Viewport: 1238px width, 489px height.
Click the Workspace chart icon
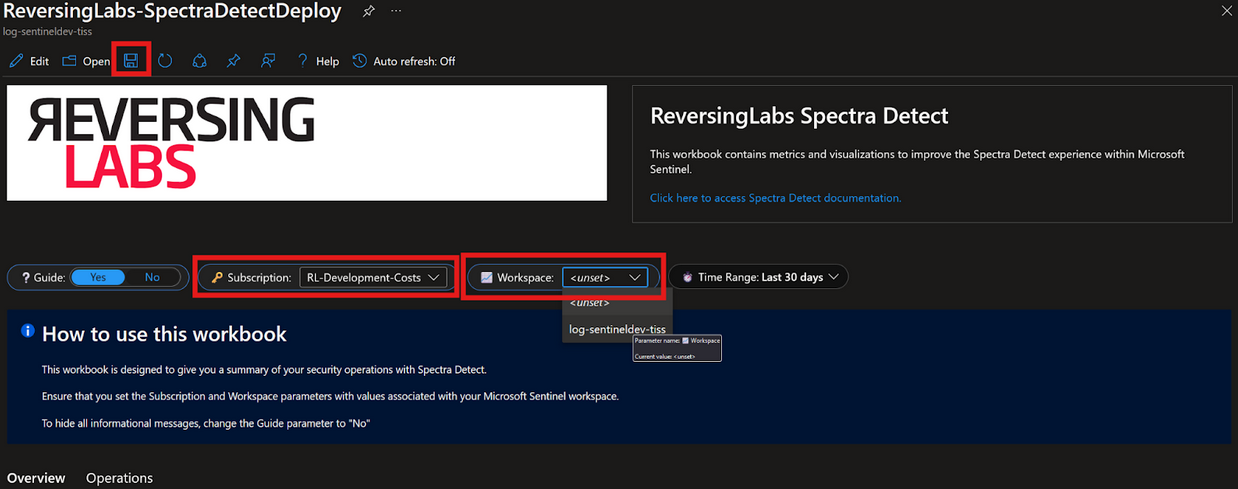point(486,277)
